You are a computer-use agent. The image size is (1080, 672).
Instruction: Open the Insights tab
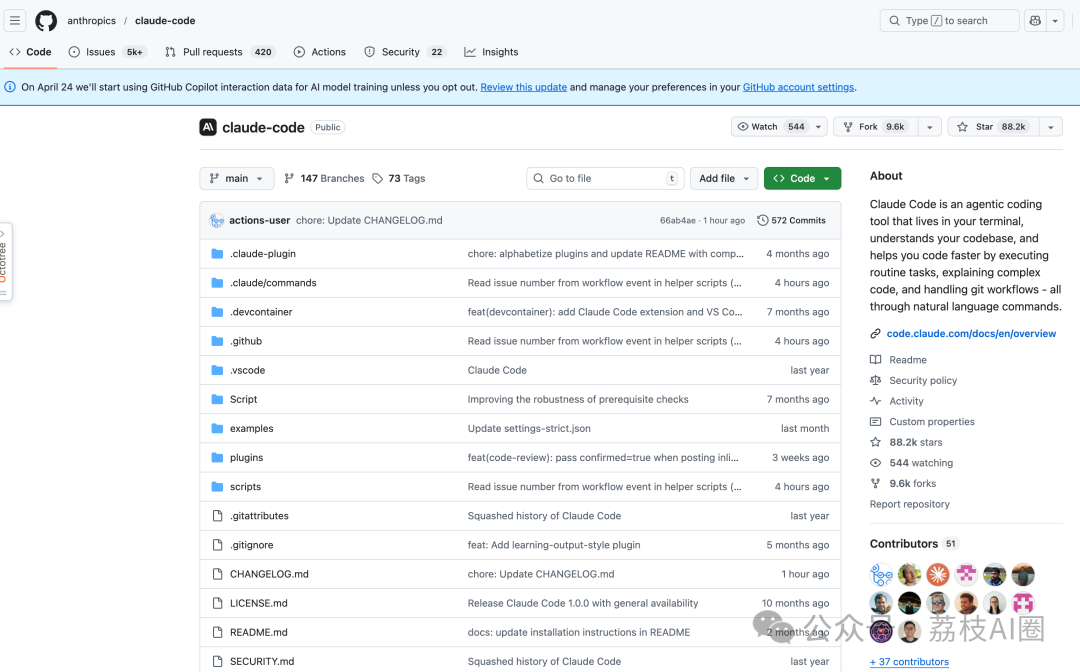491,52
